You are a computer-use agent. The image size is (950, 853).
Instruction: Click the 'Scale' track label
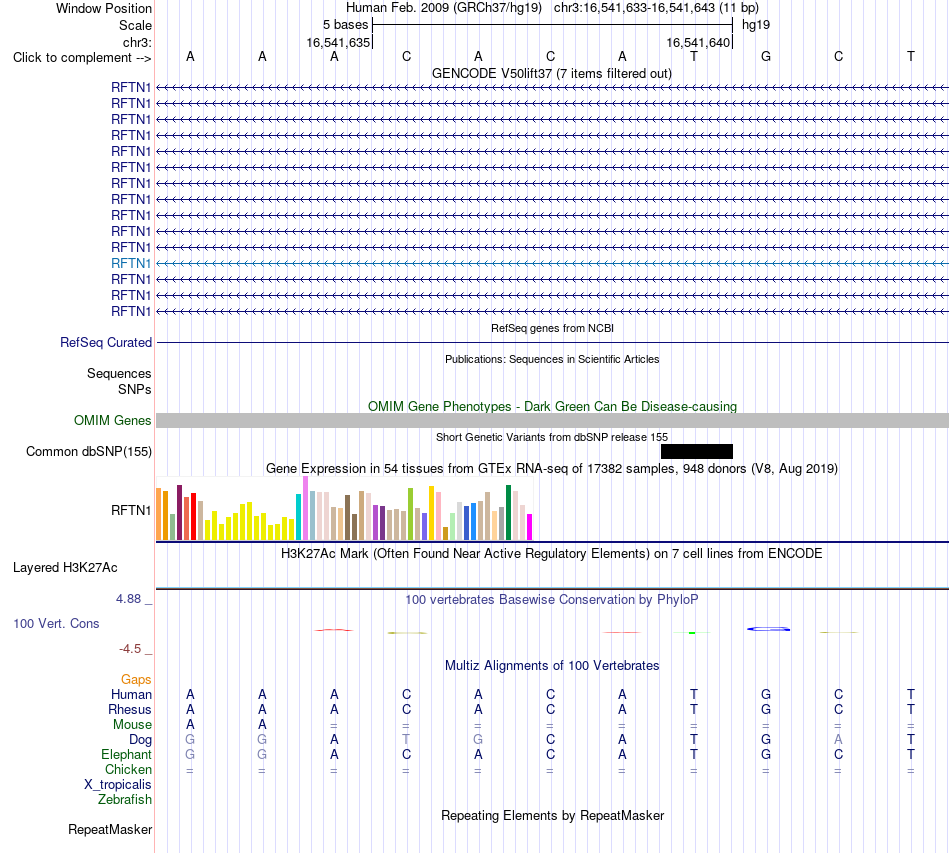click(135, 25)
